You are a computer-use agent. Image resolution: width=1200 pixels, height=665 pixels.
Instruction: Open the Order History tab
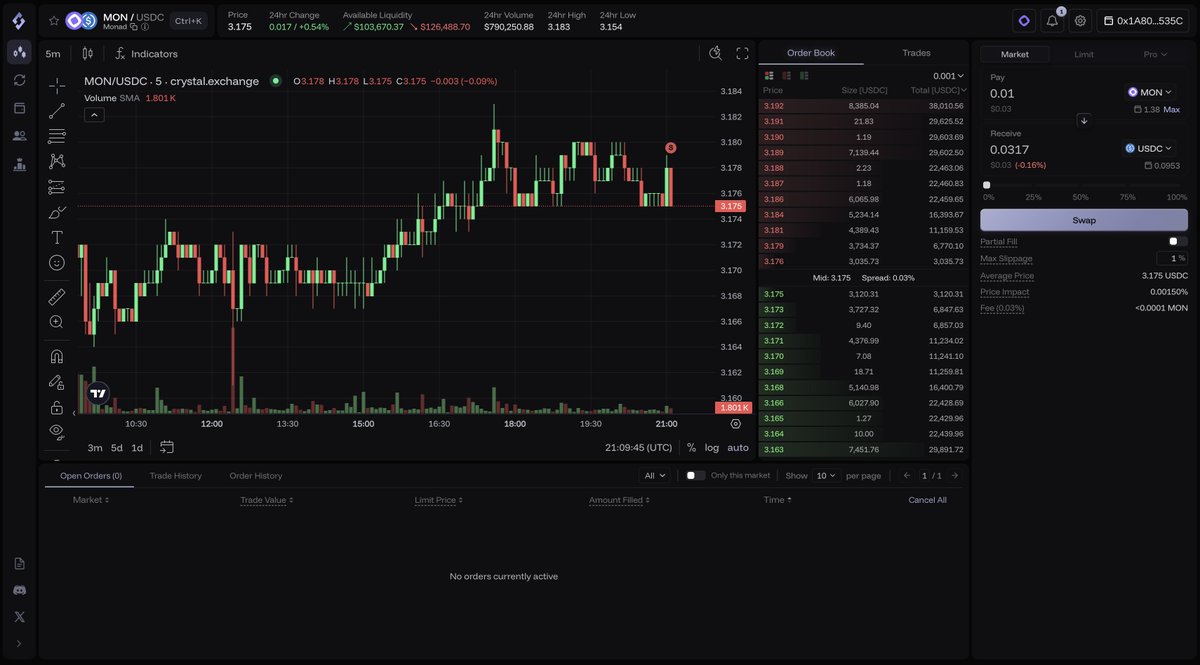(256, 476)
